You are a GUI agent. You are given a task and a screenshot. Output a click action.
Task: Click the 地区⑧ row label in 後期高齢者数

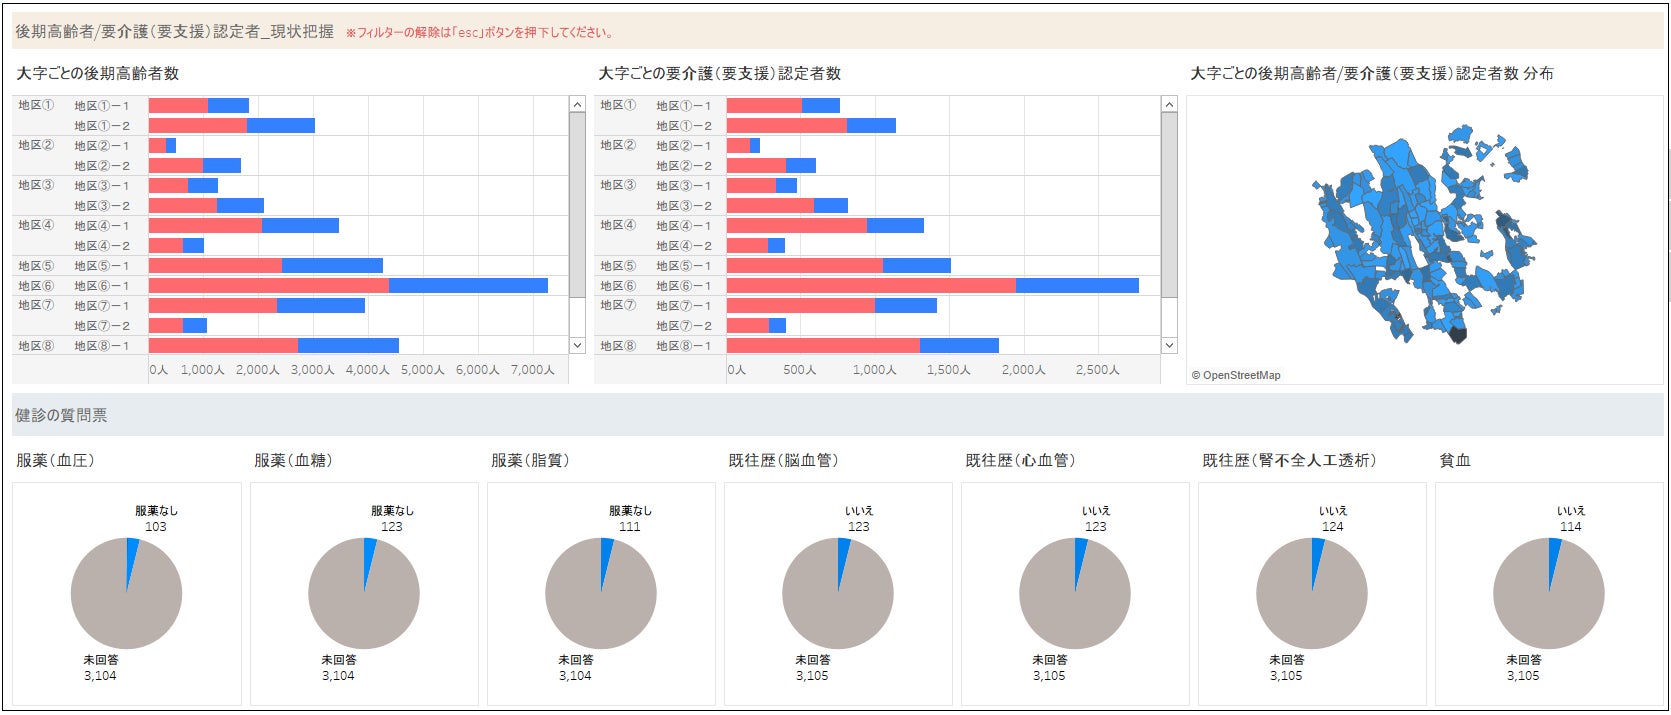(35, 345)
